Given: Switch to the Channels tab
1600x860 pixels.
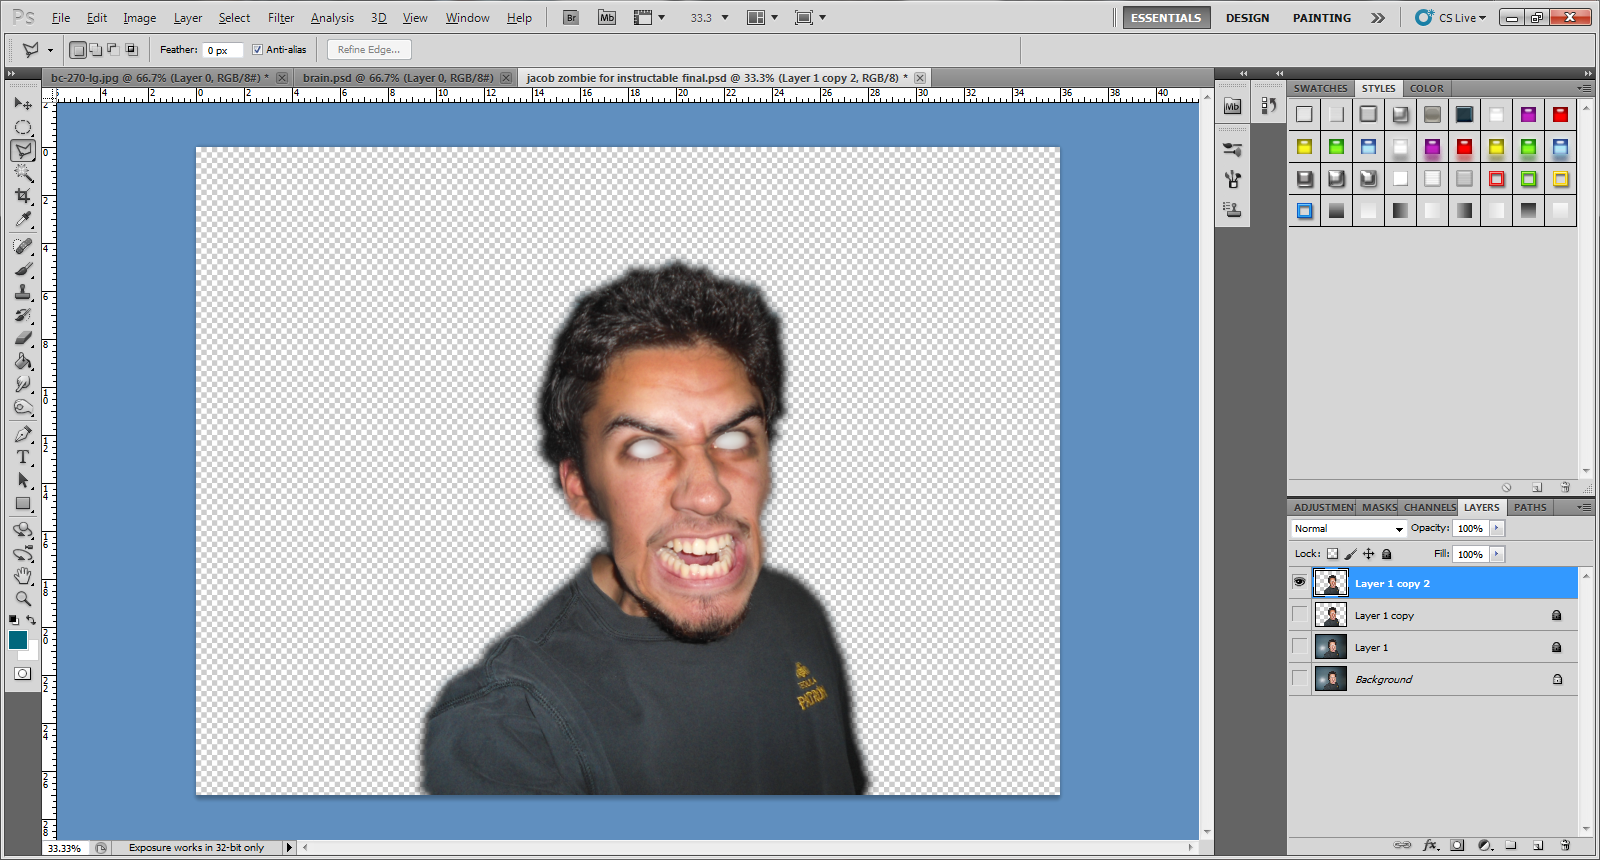Looking at the screenshot, I should pos(1429,507).
